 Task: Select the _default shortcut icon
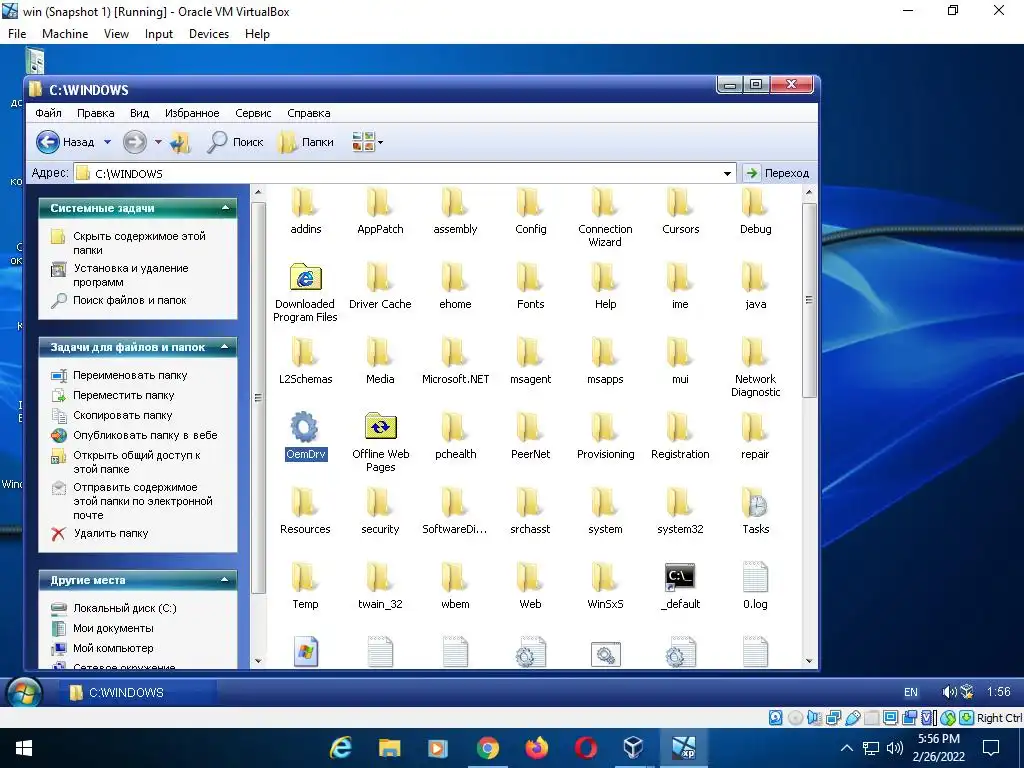tap(680, 578)
